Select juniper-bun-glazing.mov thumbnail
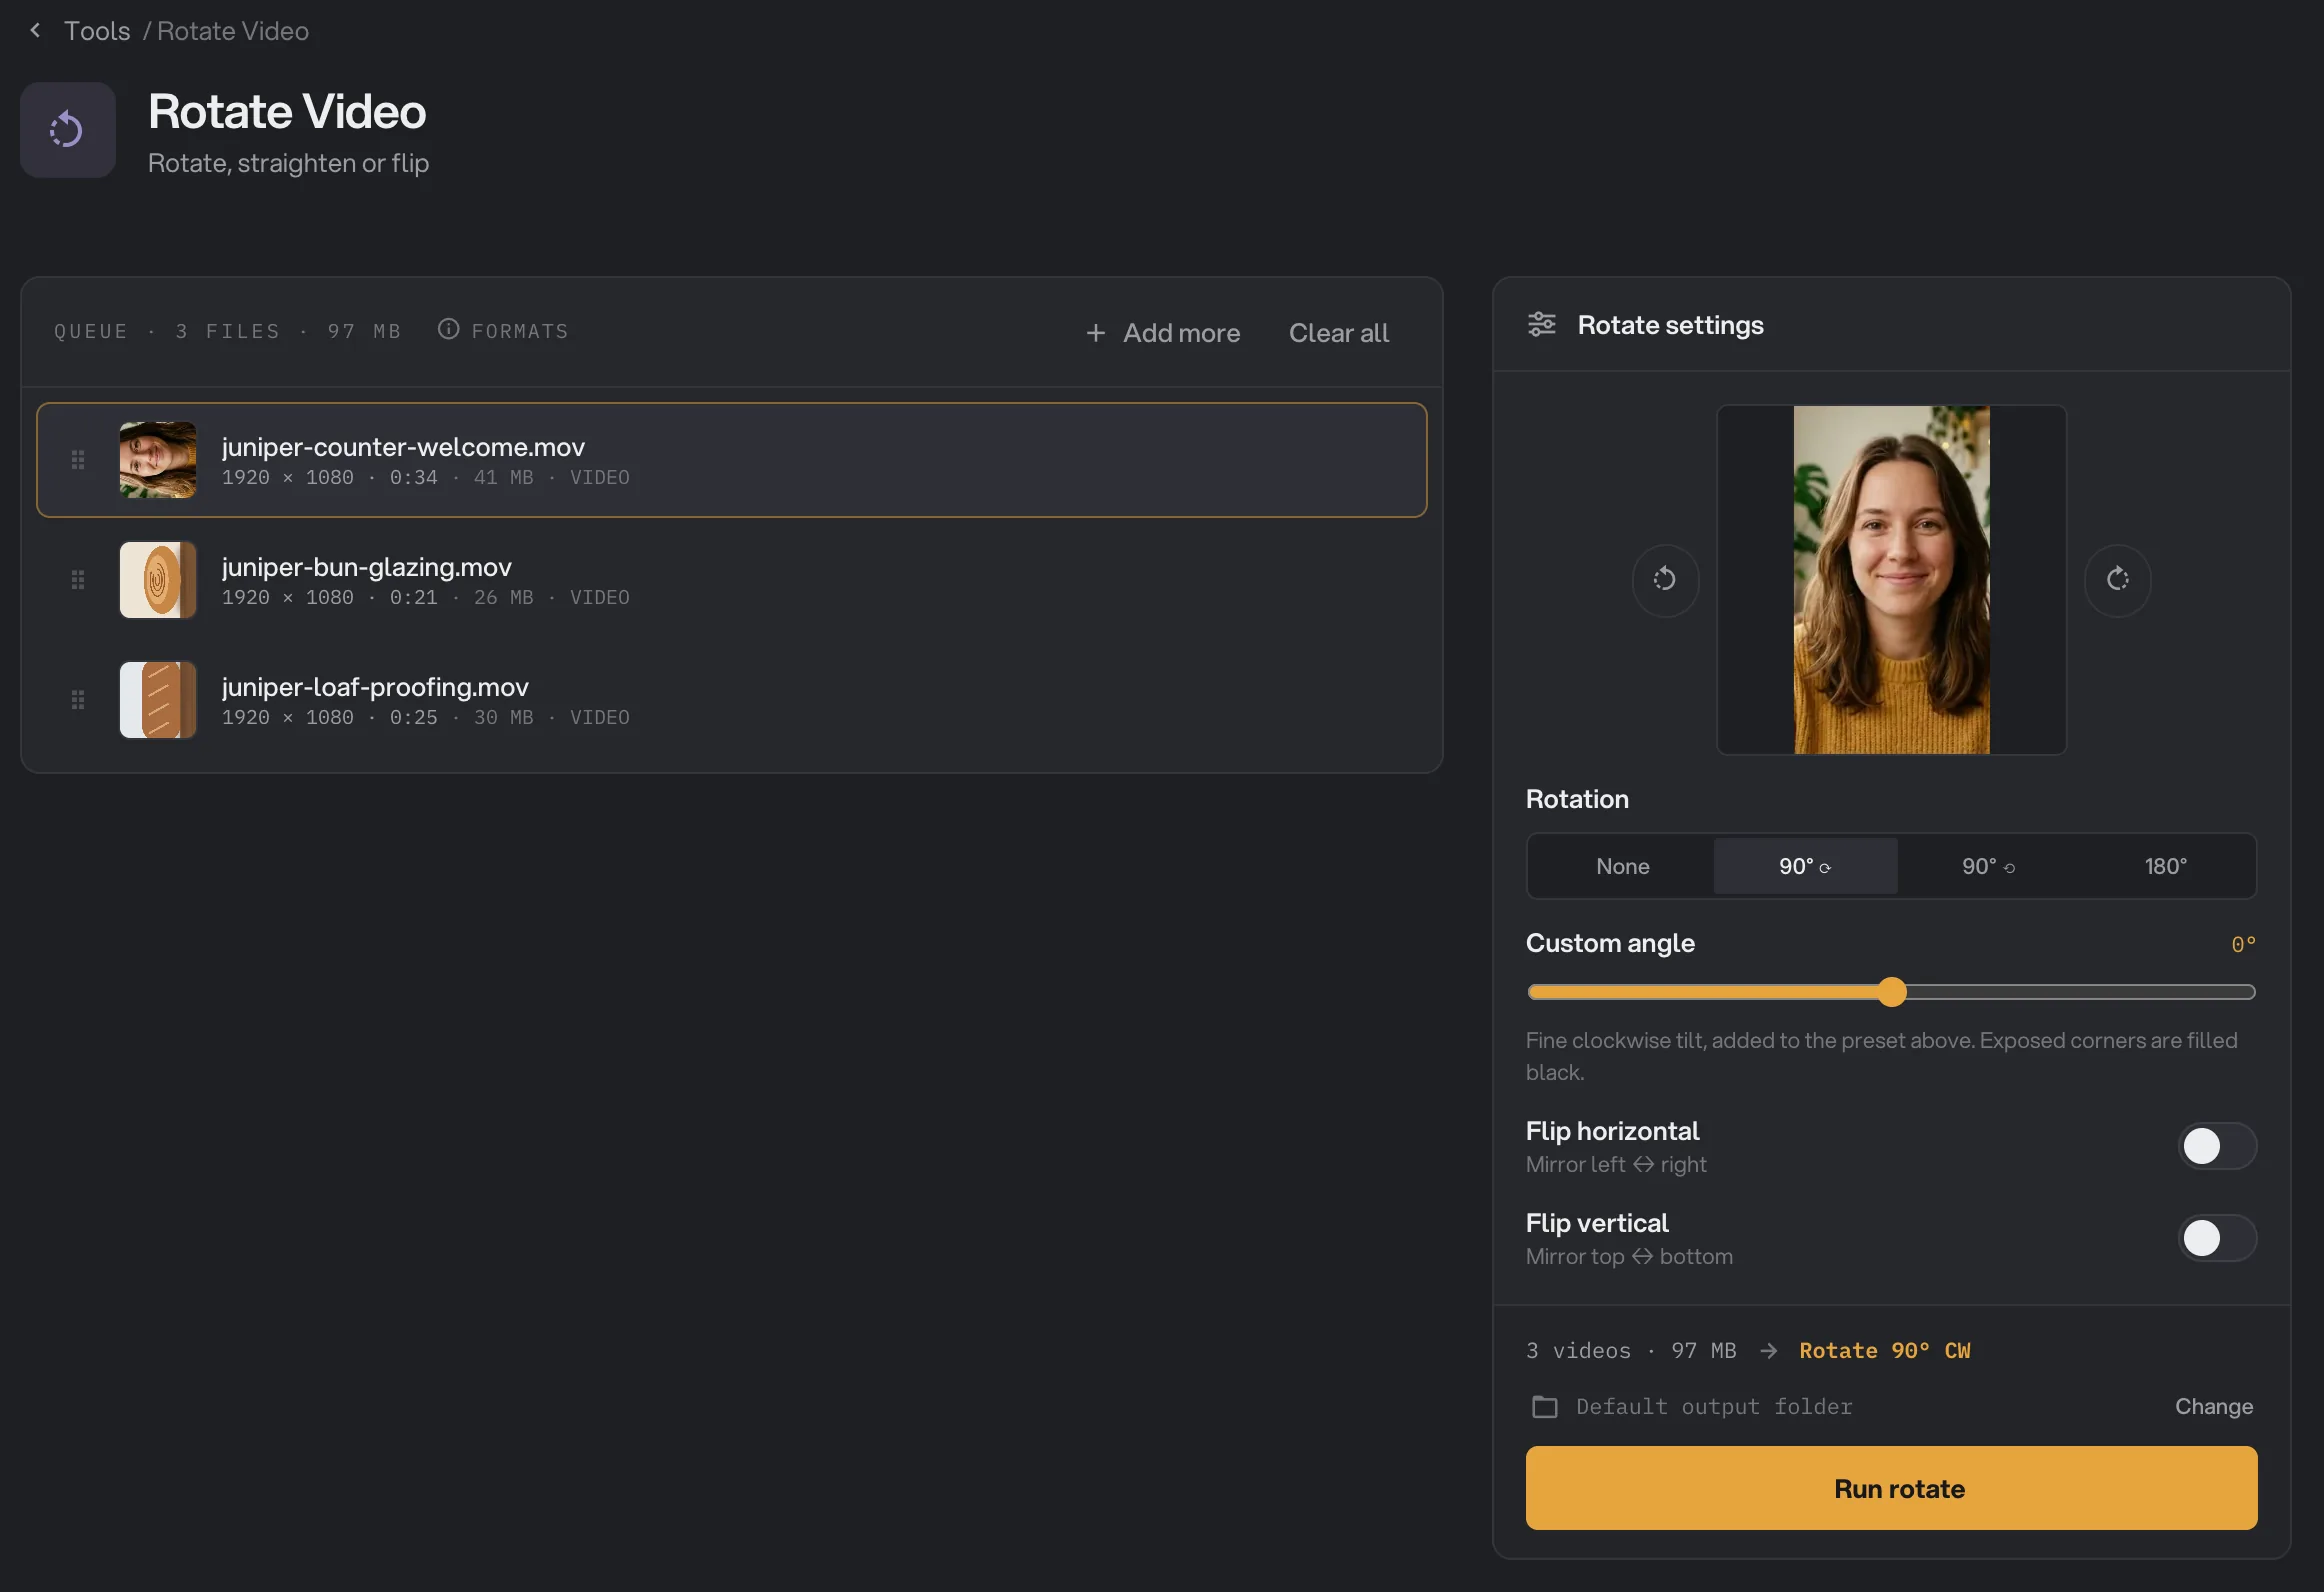Image resolution: width=2324 pixels, height=1592 pixels. [x=158, y=580]
